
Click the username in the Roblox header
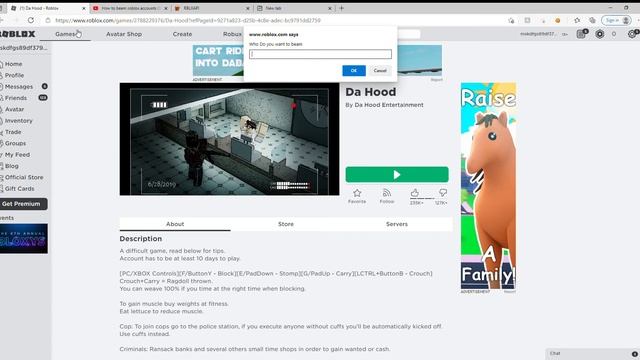537,34
